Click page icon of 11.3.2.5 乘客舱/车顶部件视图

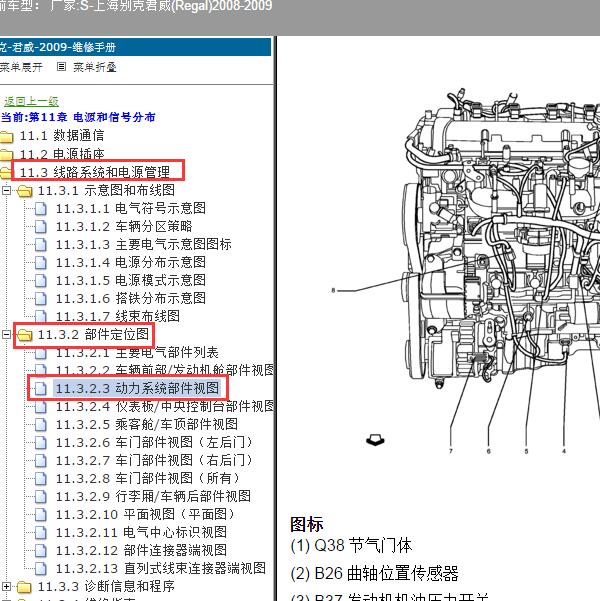click(x=41, y=425)
